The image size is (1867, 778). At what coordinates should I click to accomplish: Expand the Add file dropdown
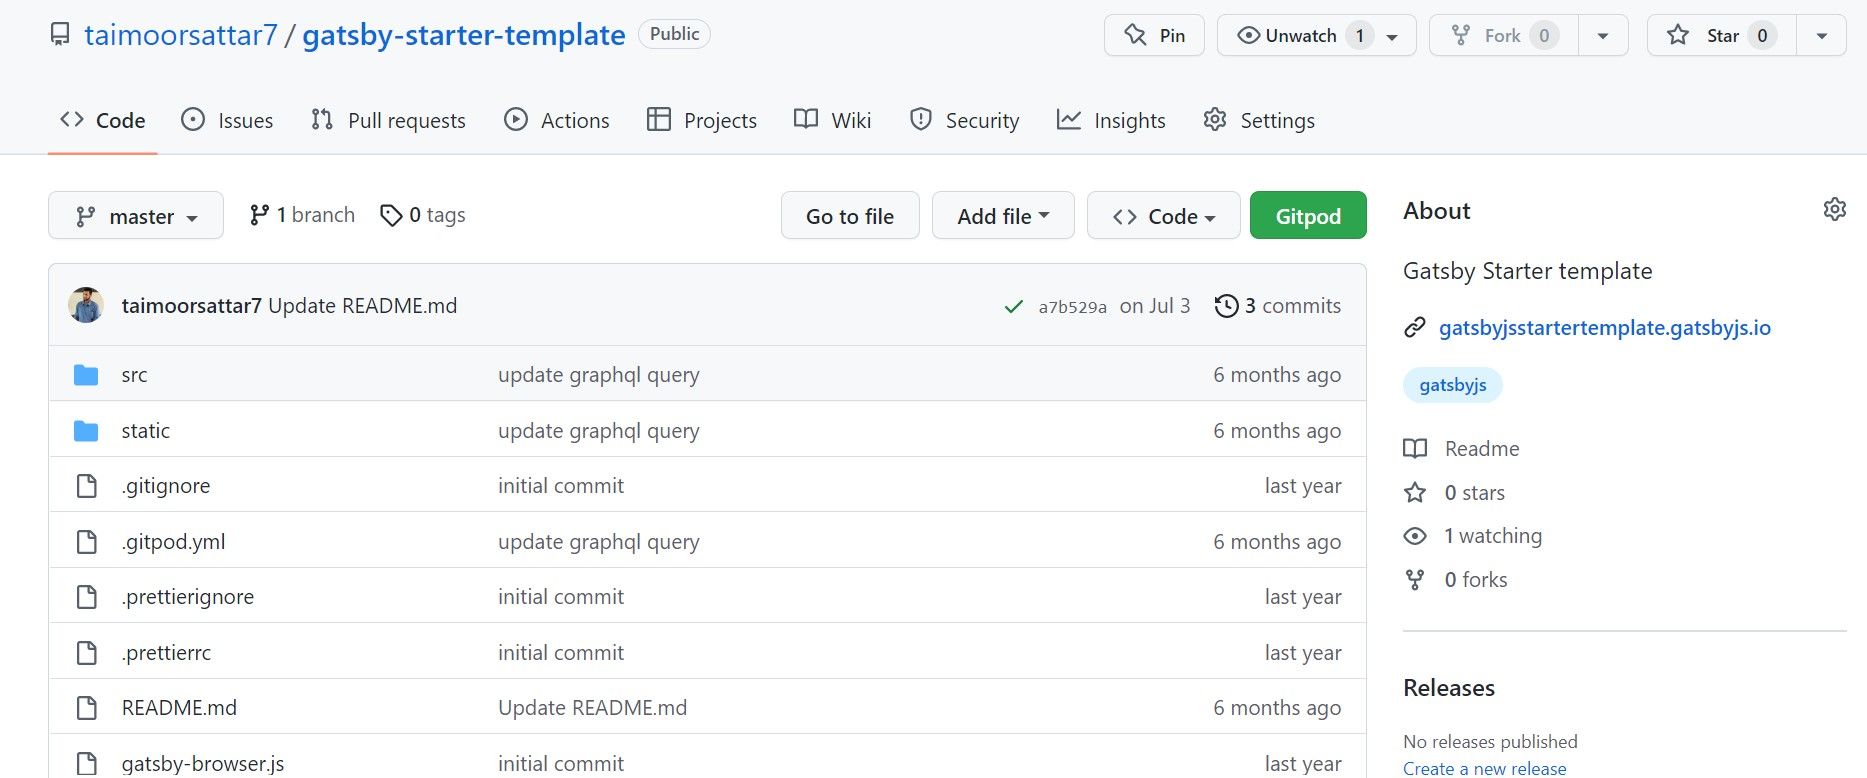coord(1003,216)
